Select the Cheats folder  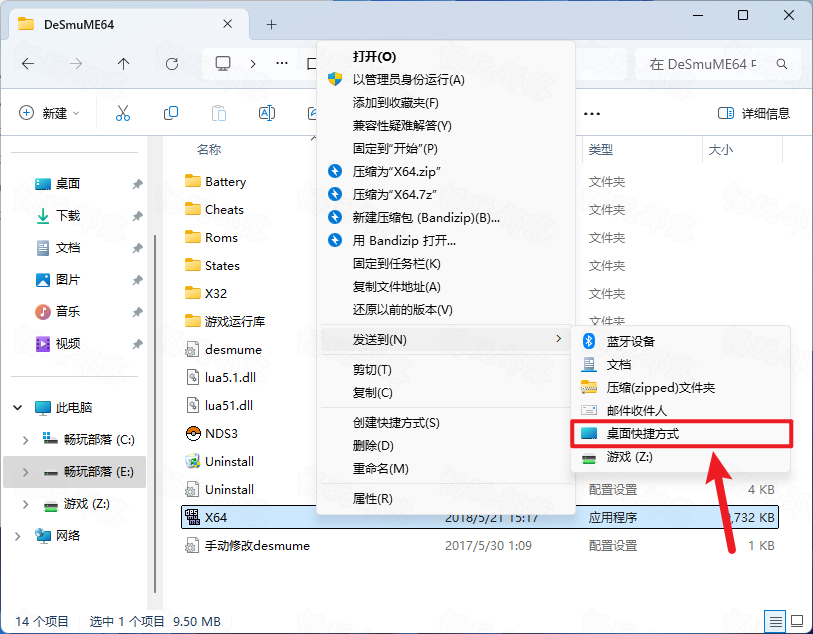pos(224,209)
